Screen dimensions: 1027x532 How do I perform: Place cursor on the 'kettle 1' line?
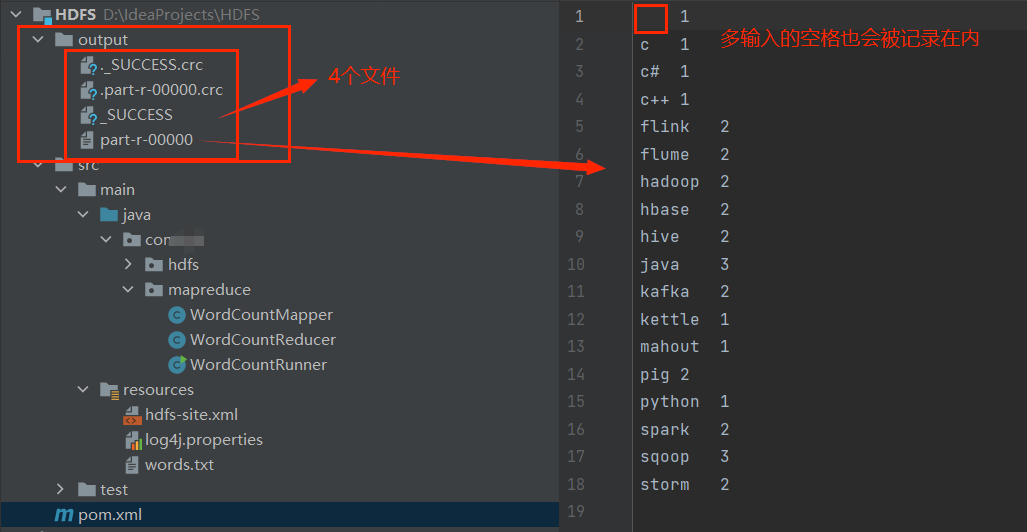(684, 320)
